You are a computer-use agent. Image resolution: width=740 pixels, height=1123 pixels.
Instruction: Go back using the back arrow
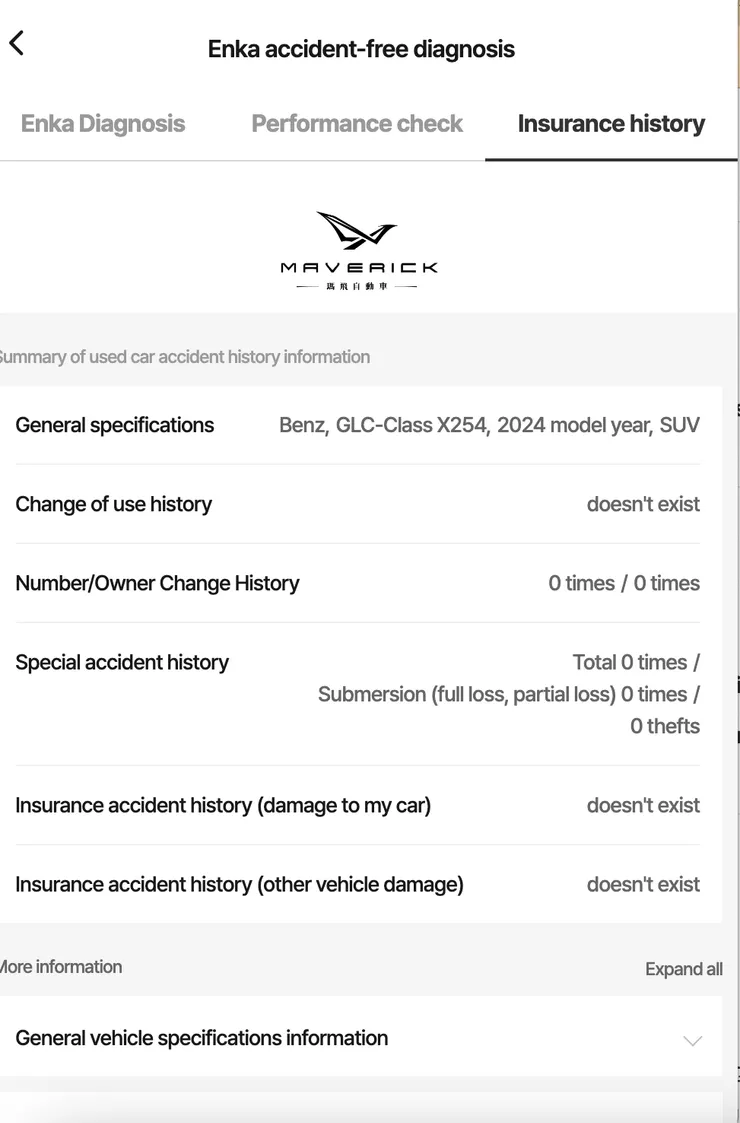(17, 43)
